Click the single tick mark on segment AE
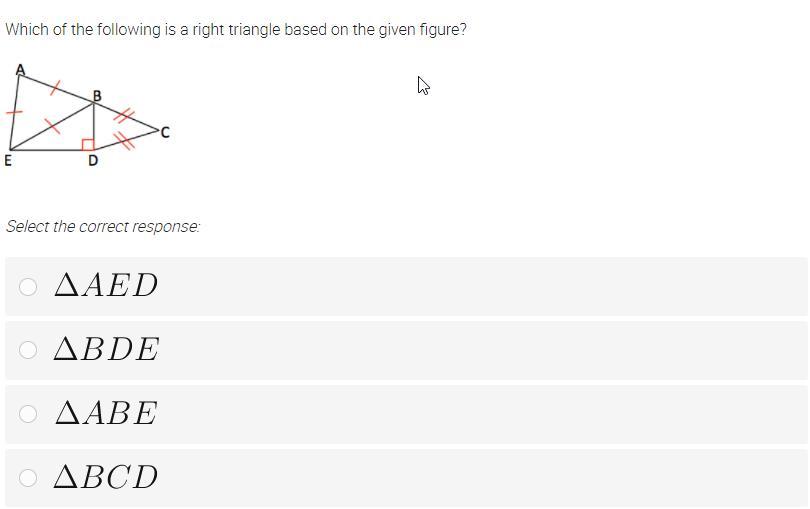Screen dimensions: 810x509 14,112
